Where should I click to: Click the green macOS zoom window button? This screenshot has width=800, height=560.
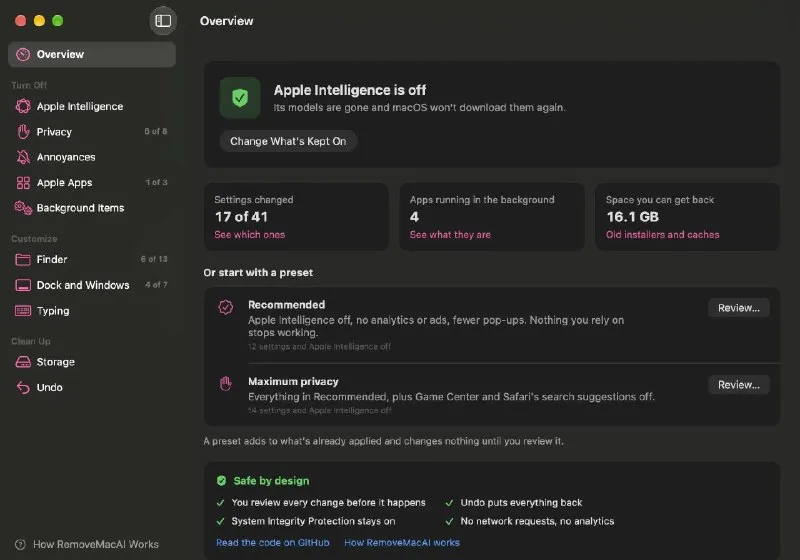(58, 21)
